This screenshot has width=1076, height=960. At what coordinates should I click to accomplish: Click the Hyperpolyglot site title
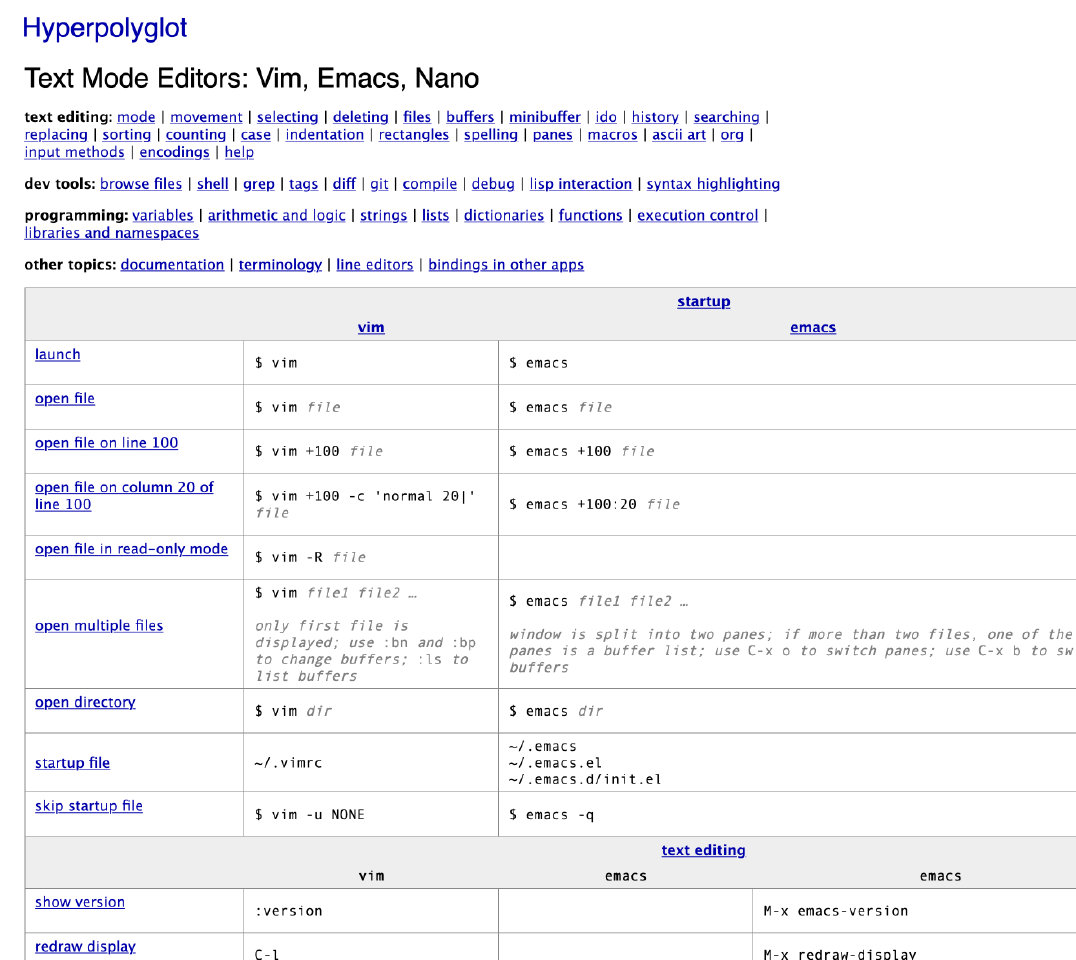coord(105,28)
